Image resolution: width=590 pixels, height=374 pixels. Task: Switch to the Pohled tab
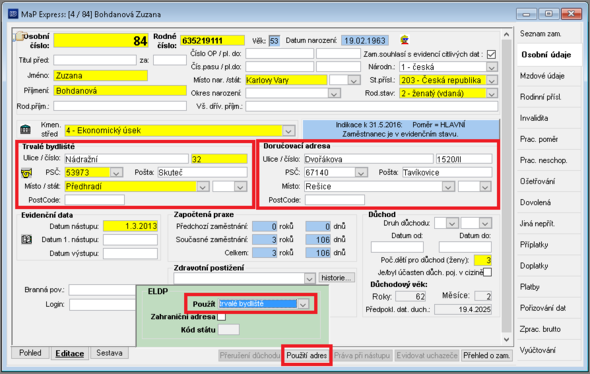click(30, 353)
